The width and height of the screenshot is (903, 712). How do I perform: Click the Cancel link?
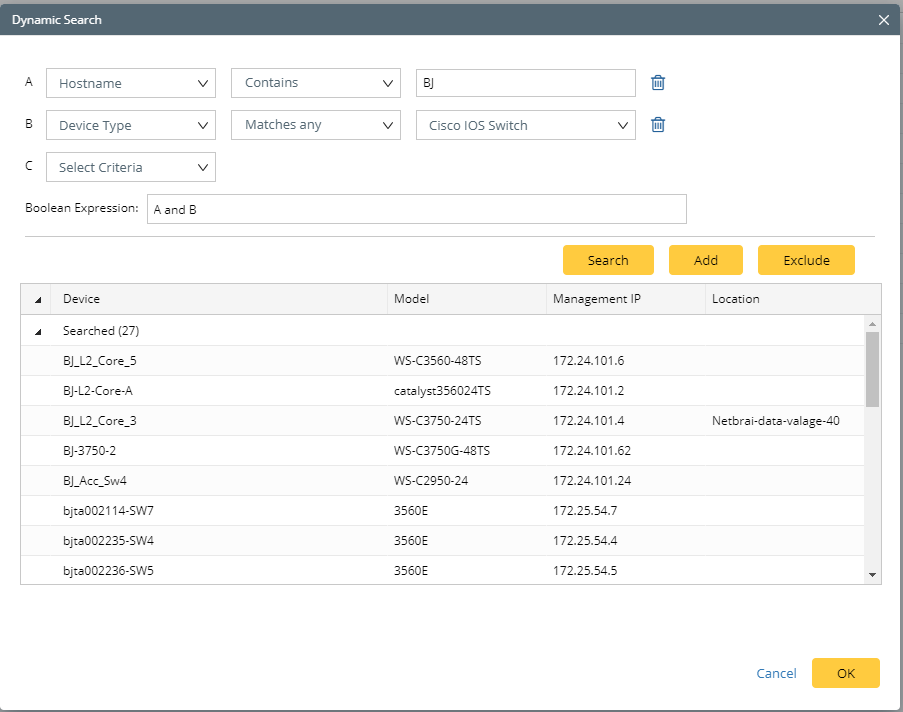(776, 672)
